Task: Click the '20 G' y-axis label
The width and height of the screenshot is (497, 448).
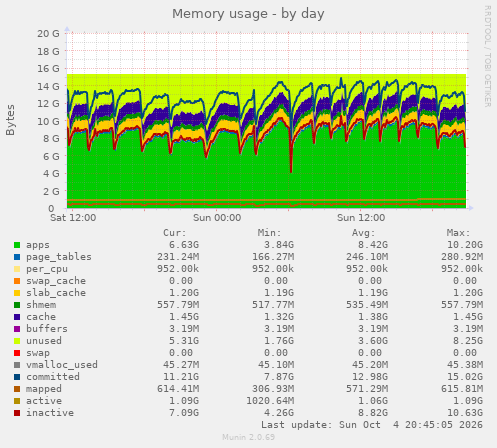Action: [48, 34]
